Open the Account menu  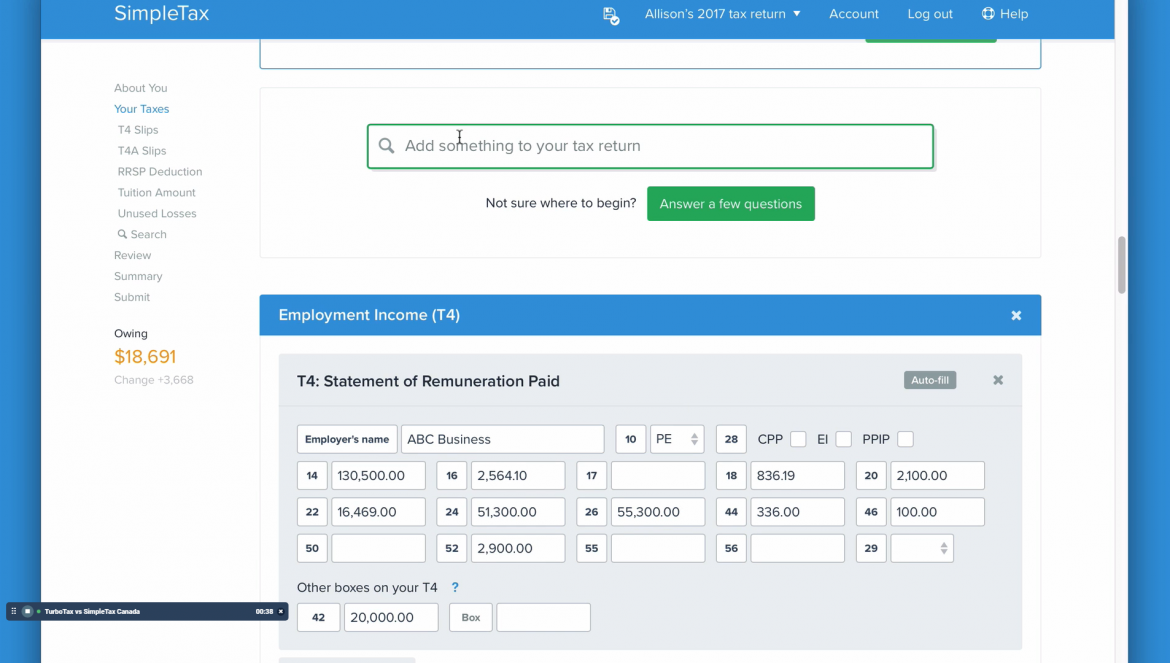pos(853,14)
